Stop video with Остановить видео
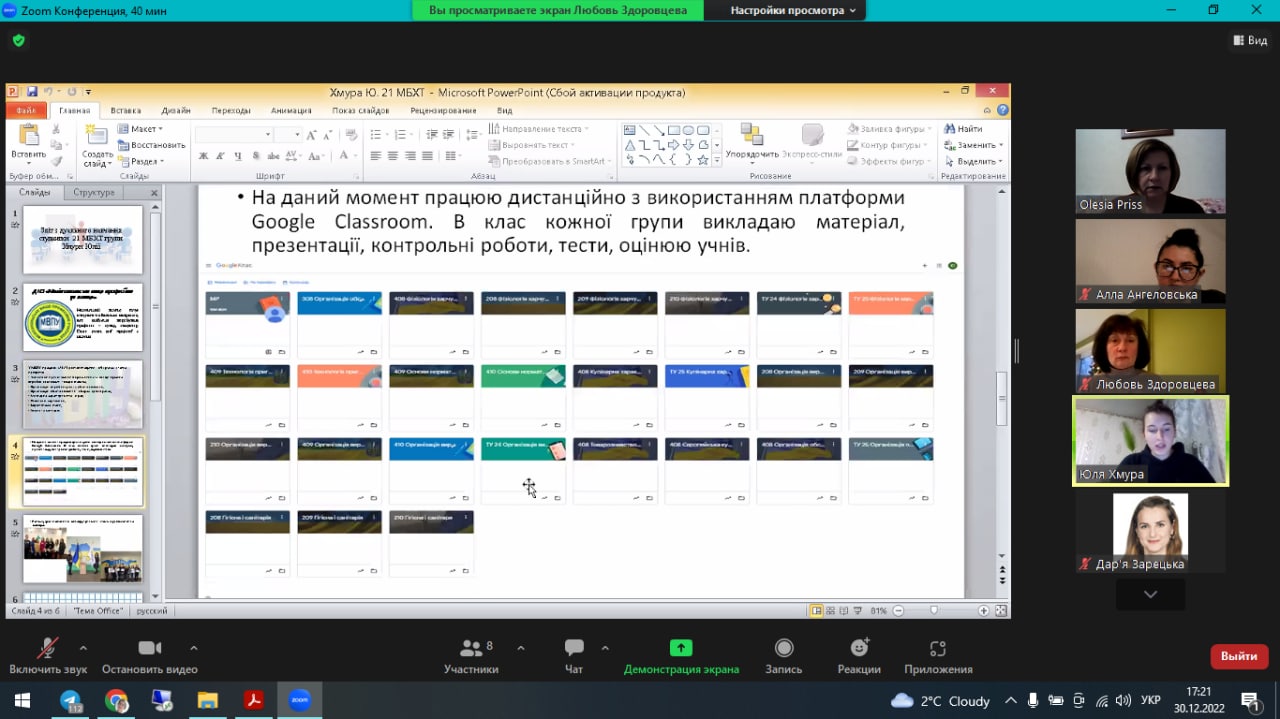The width and height of the screenshot is (1280, 719). pos(150,657)
